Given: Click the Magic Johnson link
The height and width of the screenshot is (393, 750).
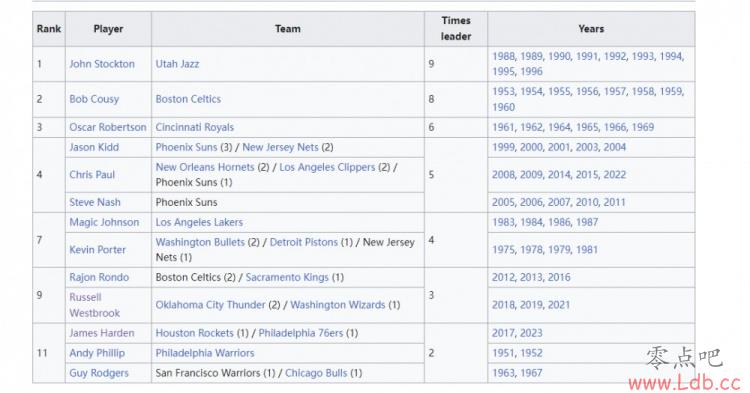Looking at the screenshot, I should (104, 222).
